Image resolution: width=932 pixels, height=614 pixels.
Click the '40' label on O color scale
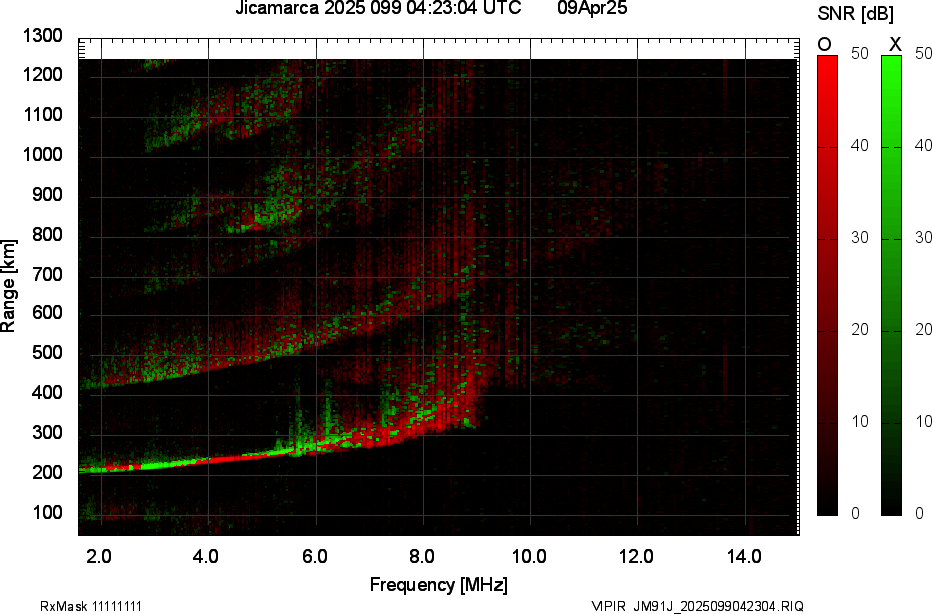click(860, 146)
